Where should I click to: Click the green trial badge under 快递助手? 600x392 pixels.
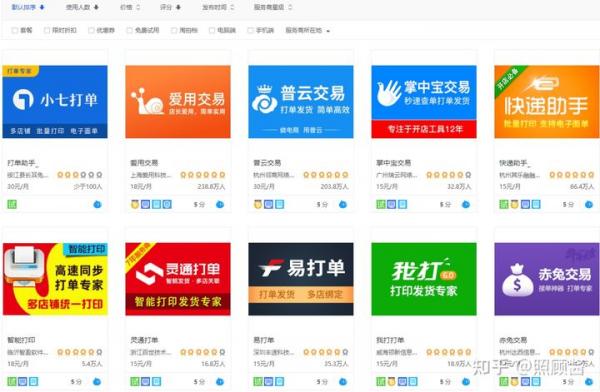pyautogui.click(x=504, y=204)
